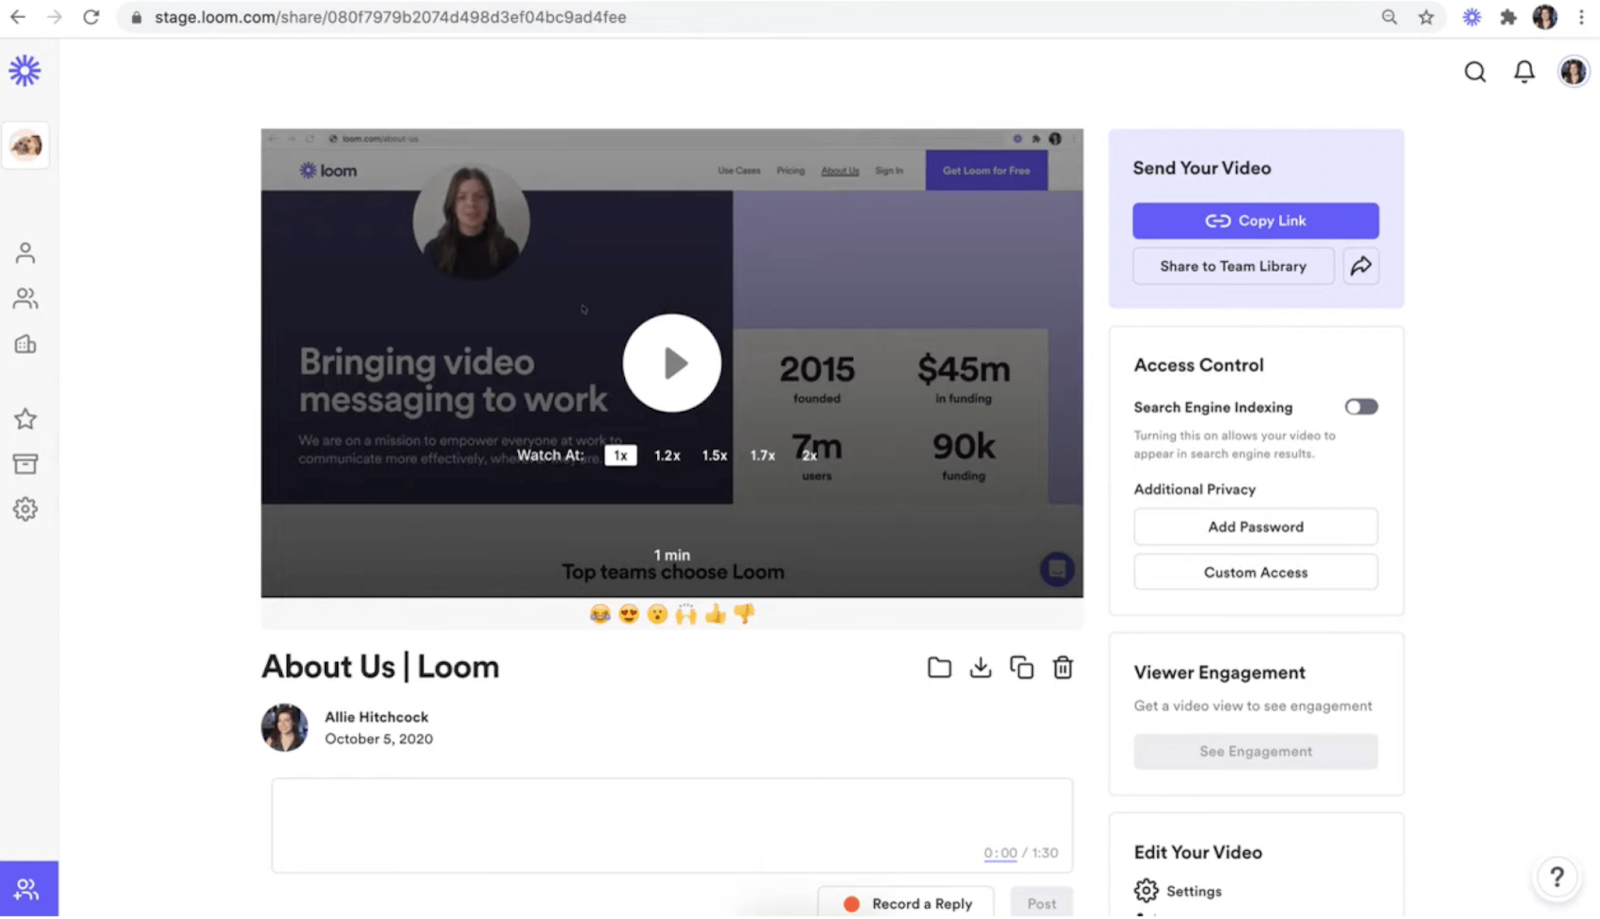Open Custom Access options
Viewport: 1600px width, 919px height.
click(1256, 572)
